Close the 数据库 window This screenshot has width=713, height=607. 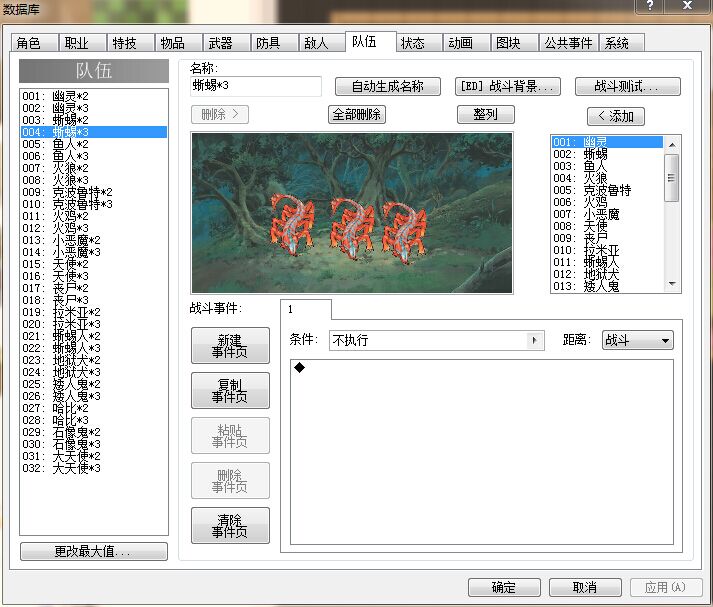coord(687,6)
